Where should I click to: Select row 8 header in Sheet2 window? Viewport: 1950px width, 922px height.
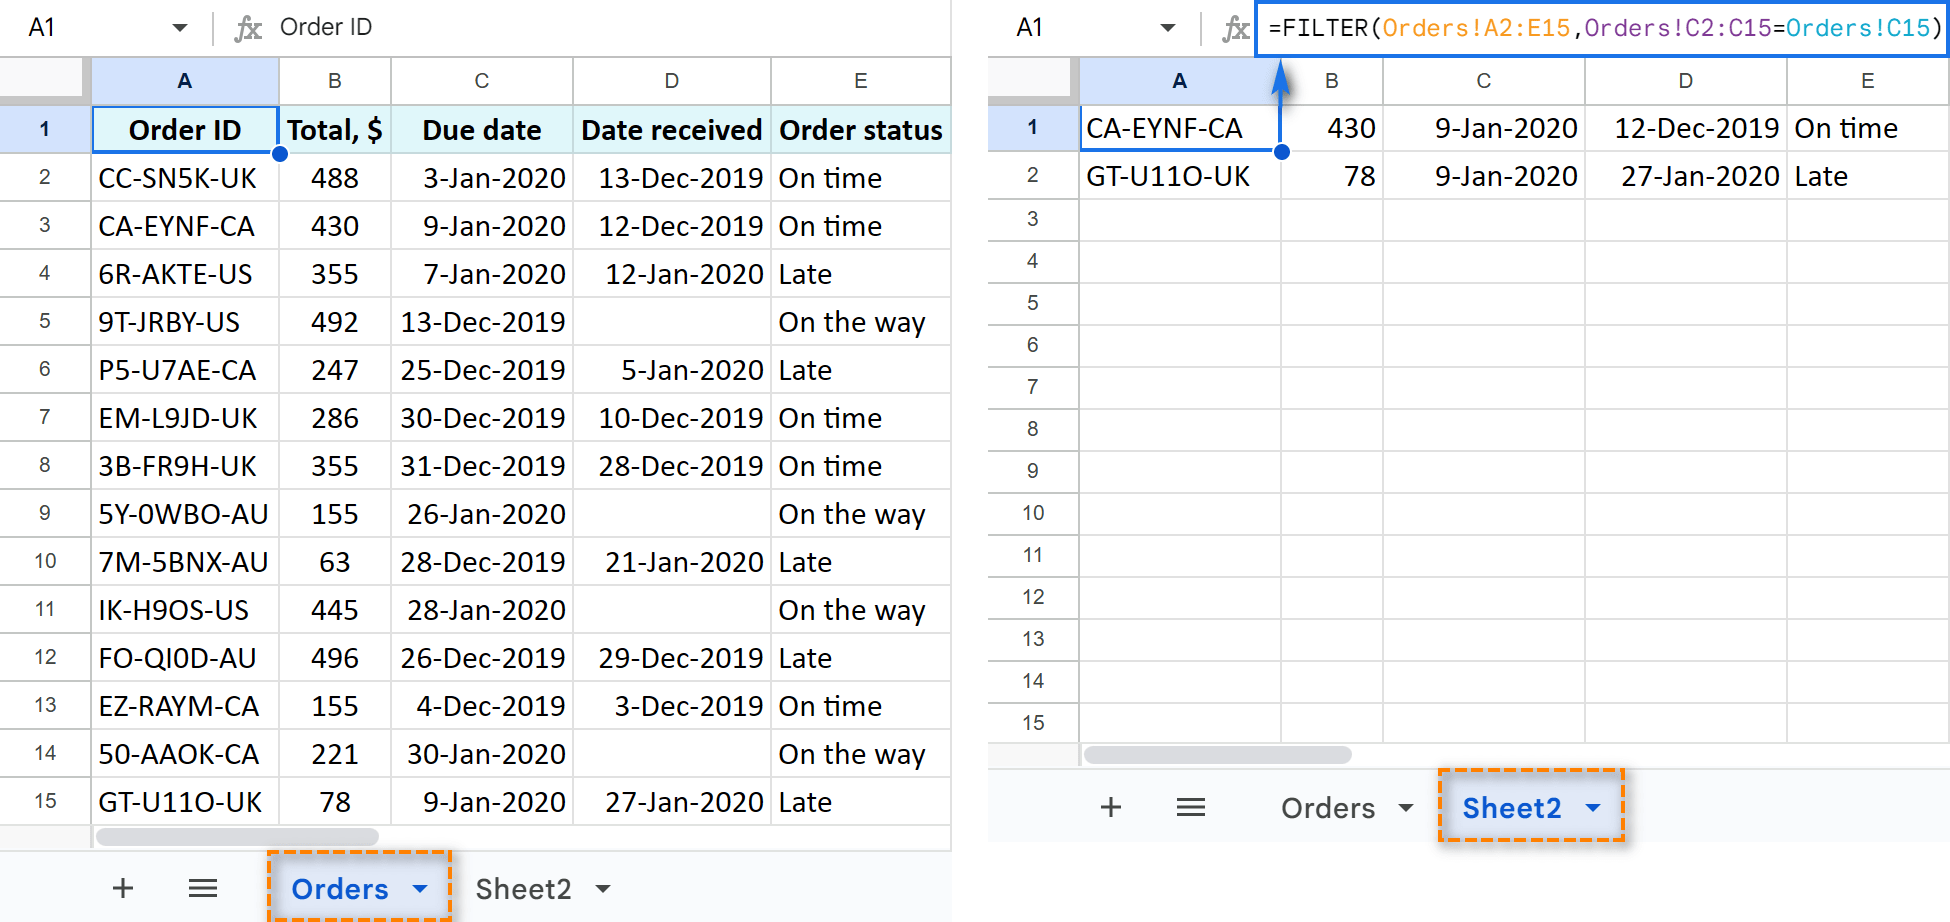(x=1033, y=428)
